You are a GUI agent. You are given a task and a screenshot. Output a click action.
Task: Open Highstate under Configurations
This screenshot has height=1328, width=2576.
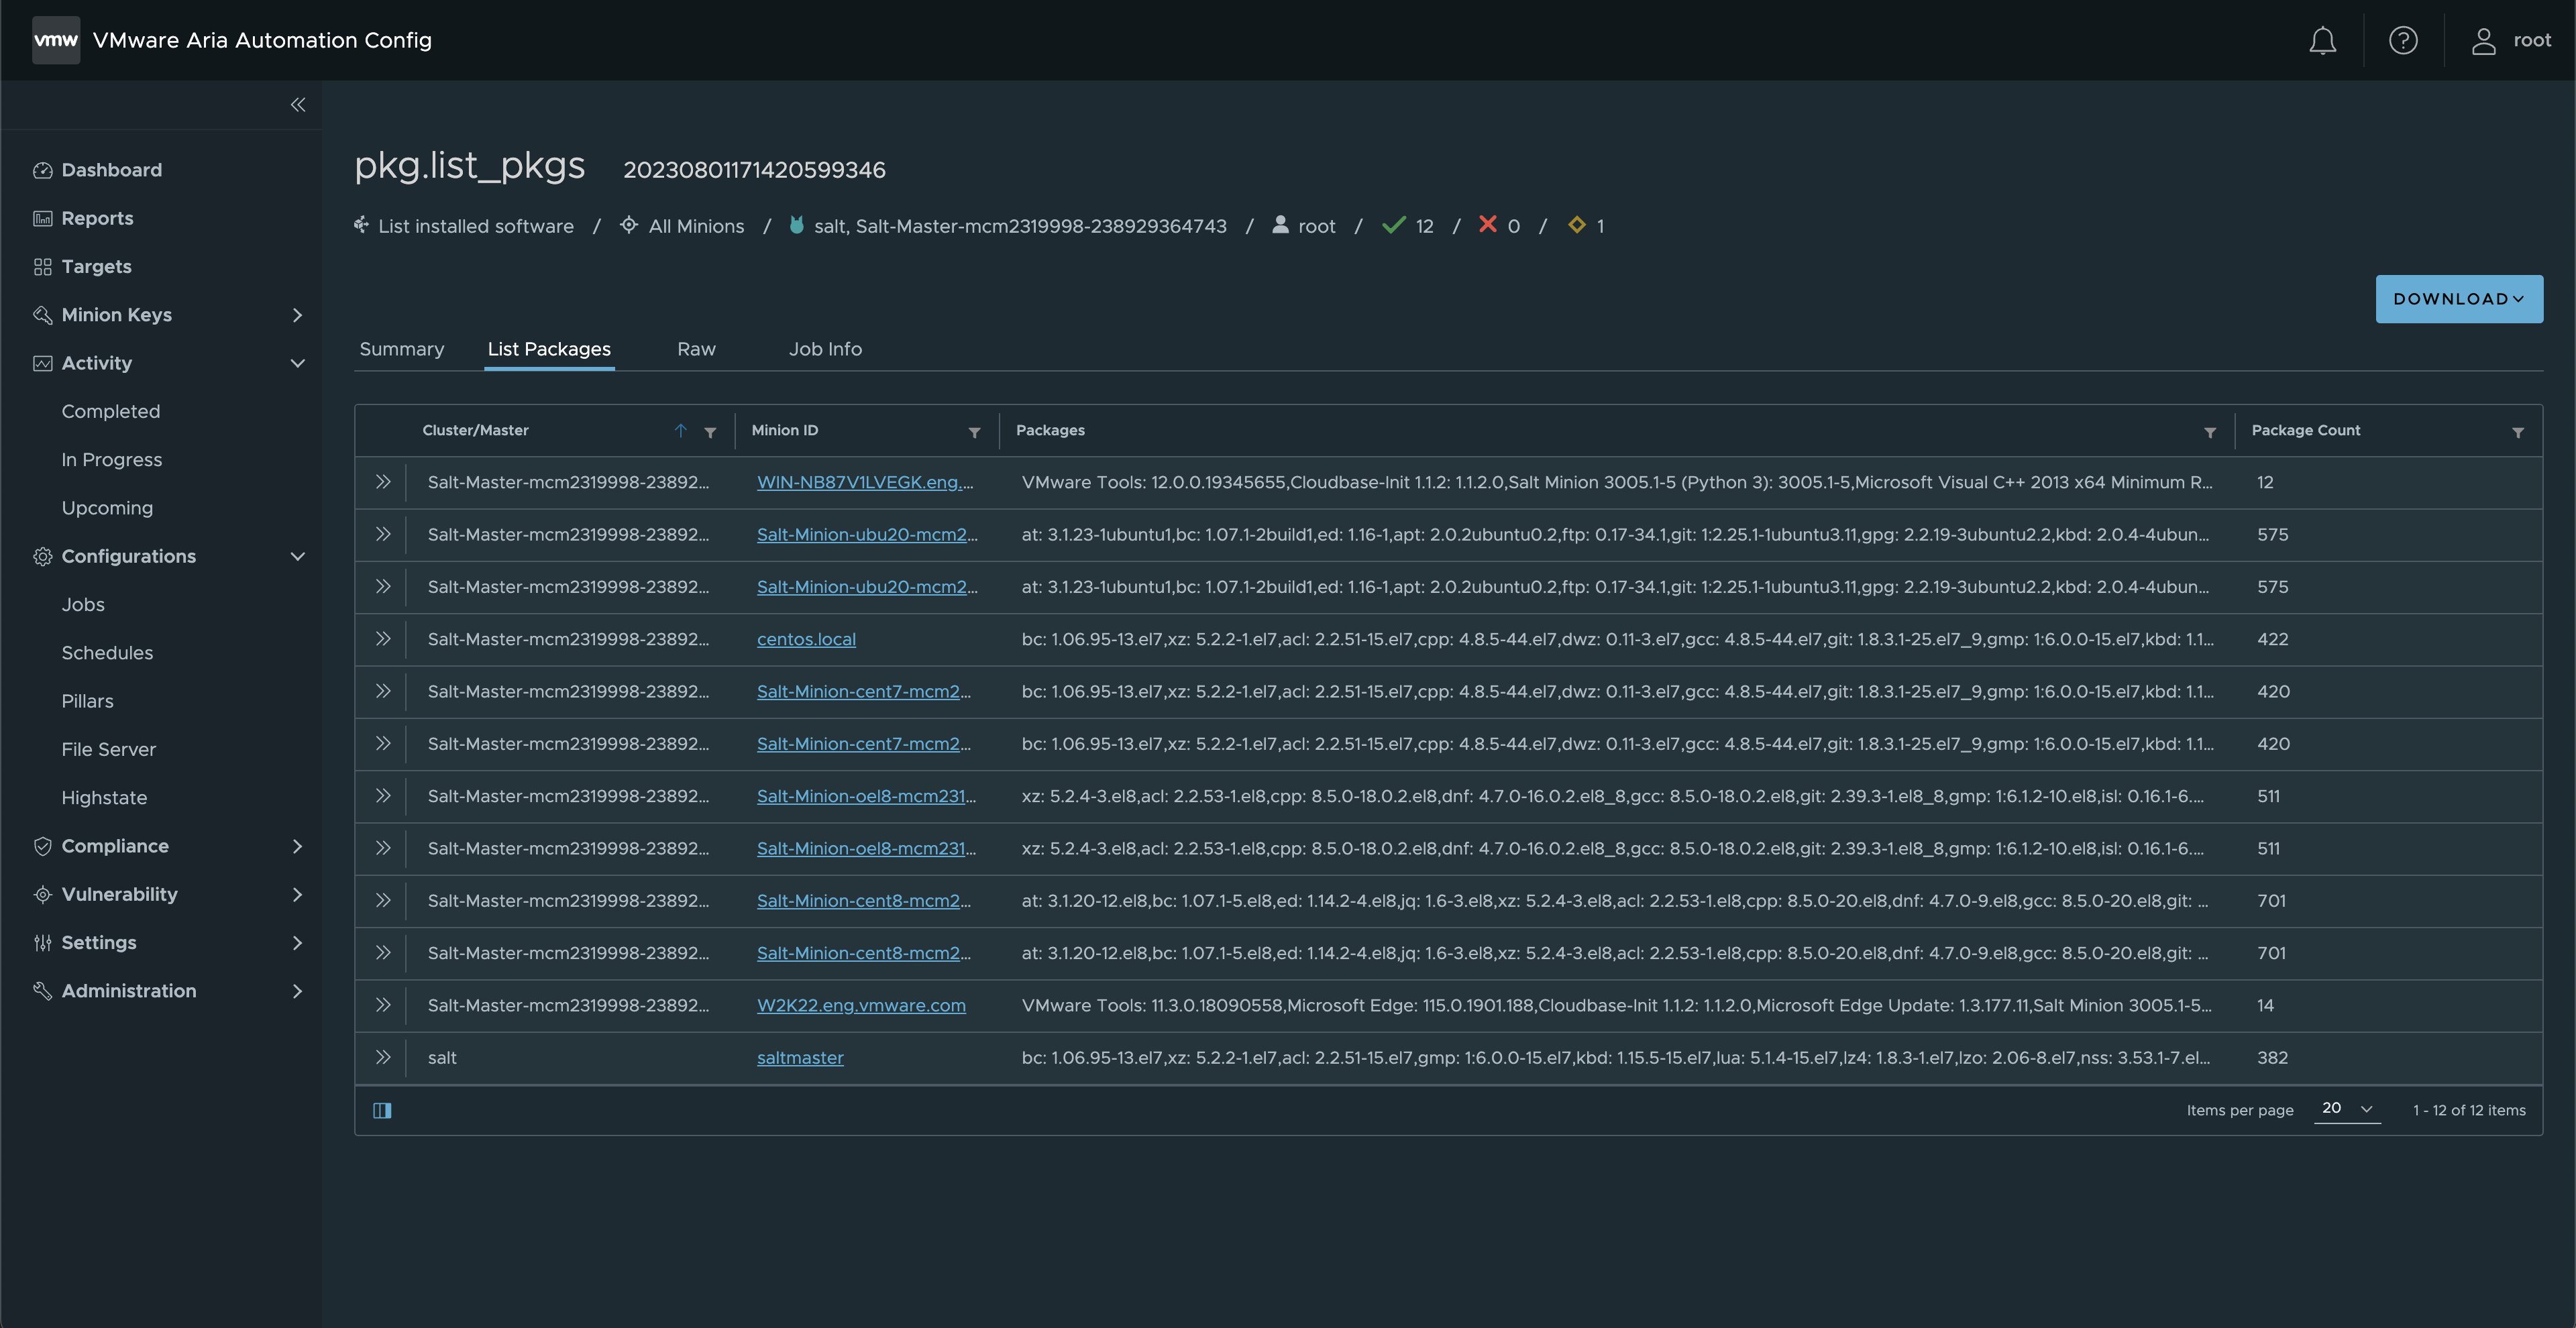pyautogui.click(x=104, y=798)
